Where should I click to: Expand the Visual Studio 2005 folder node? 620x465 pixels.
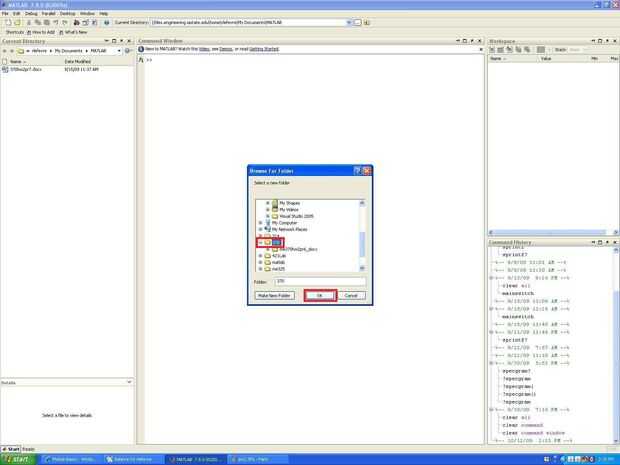[268, 216]
